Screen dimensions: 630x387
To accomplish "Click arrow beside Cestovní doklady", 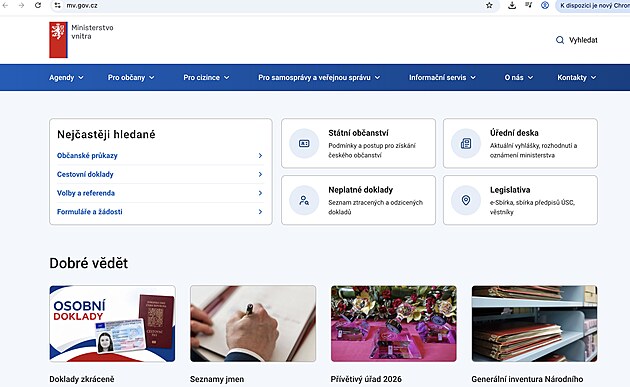I will pos(260,174).
